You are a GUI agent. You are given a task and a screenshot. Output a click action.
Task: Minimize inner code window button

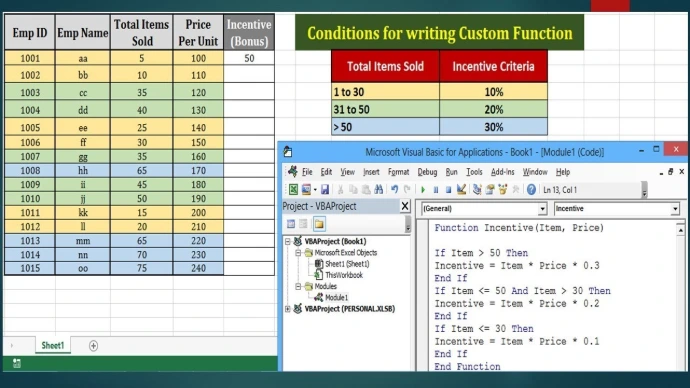coord(661,173)
